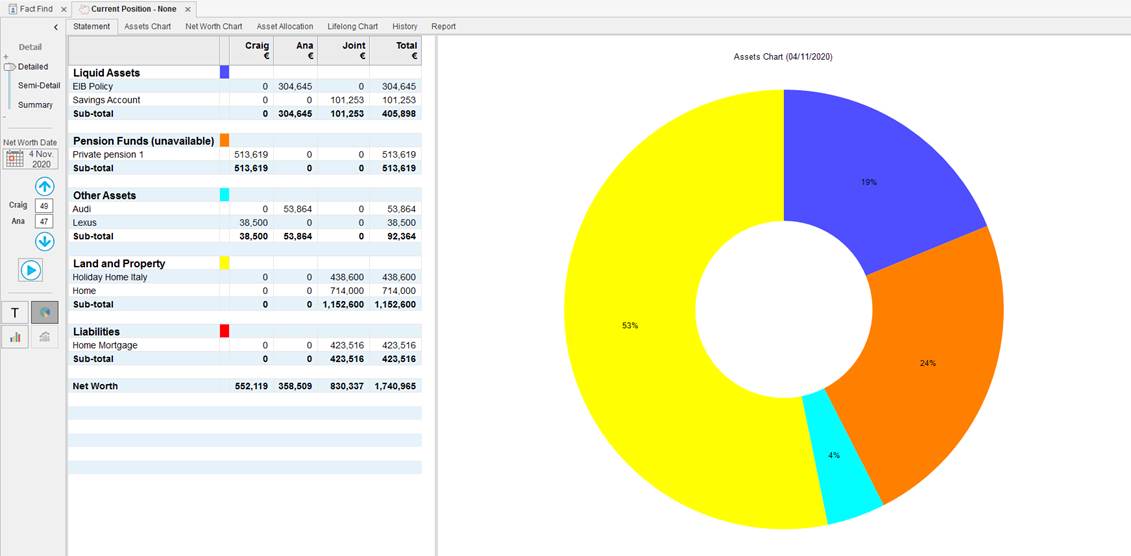Image resolution: width=1131 pixels, height=556 pixels.
Task: Switch to the Assets Chart tab
Action: [147, 27]
